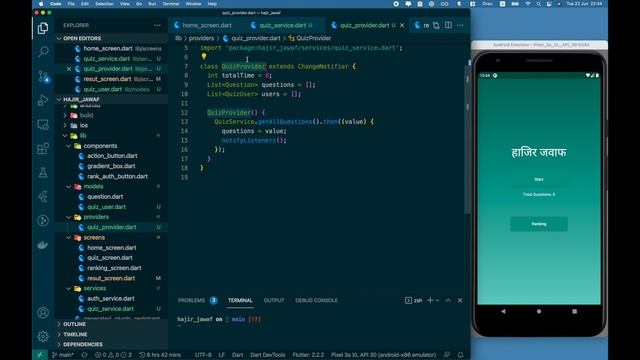Viewport: 640px width, 360px height.
Task: Open ranking_screen.dart in the file tree
Action: pyautogui.click(x=114, y=268)
